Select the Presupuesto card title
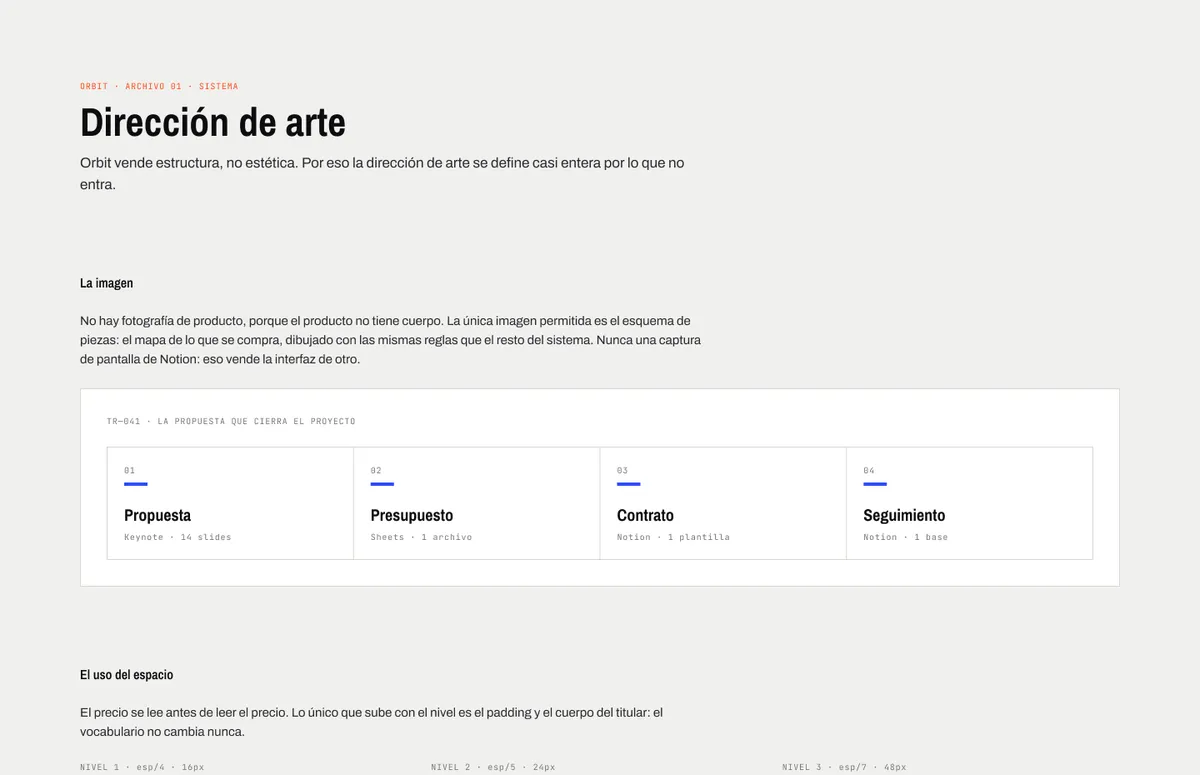 [x=412, y=515]
